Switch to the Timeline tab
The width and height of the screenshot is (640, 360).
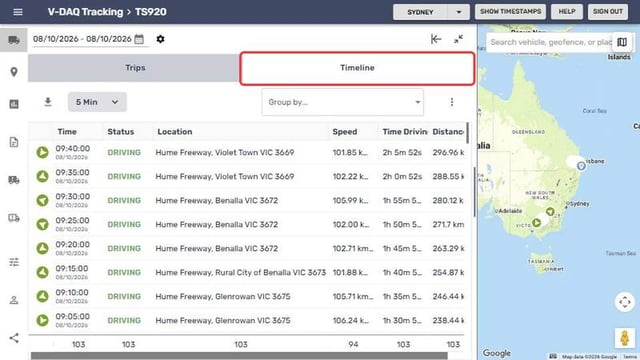pyautogui.click(x=357, y=68)
